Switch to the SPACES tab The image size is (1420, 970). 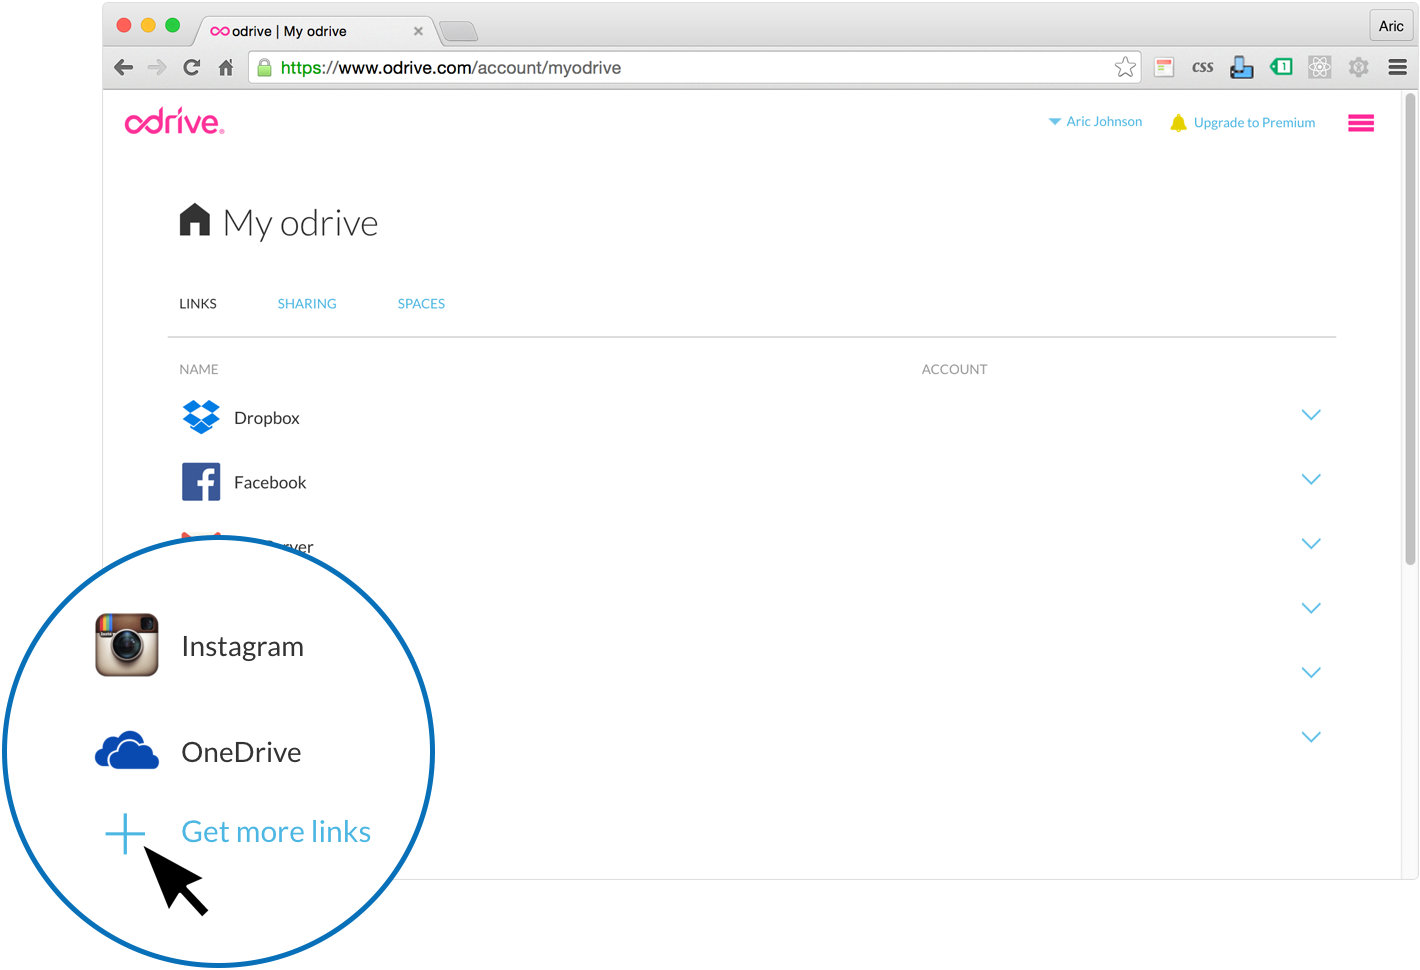(421, 303)
